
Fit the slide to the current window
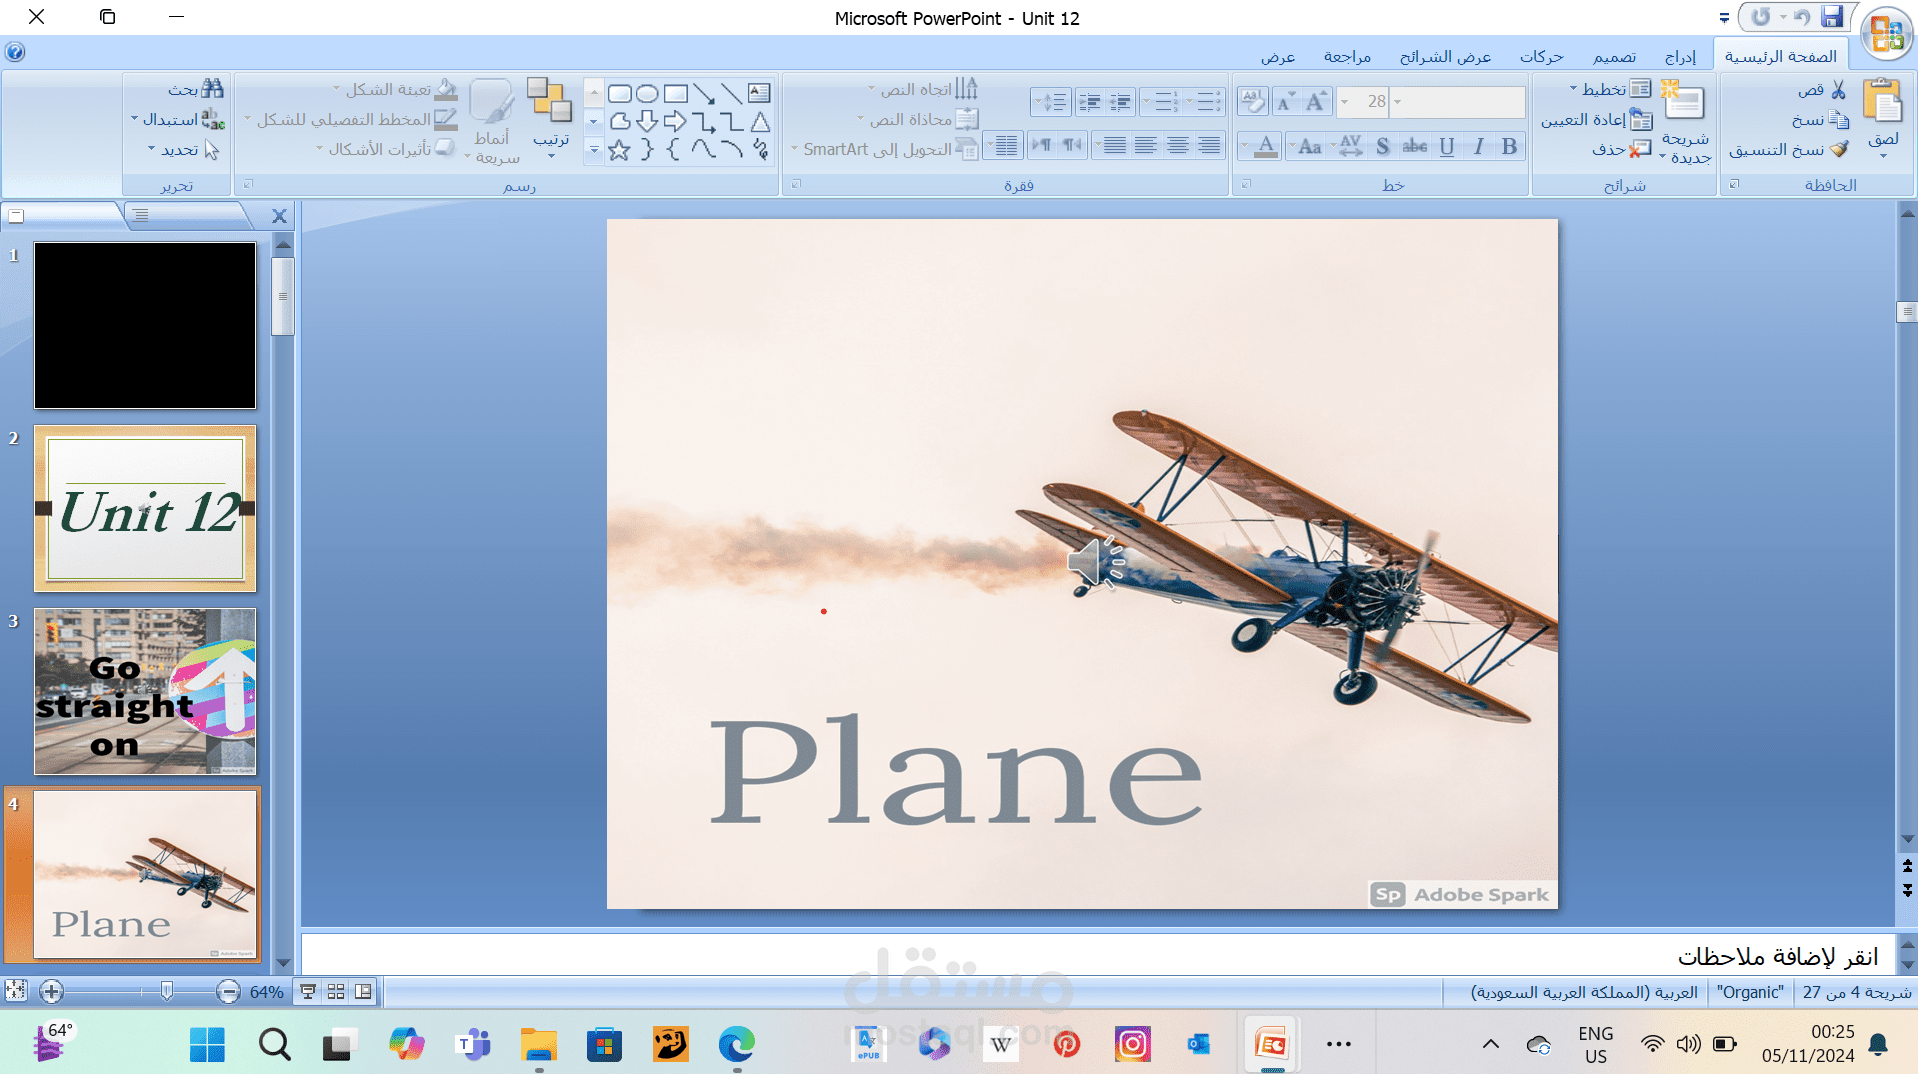pyautogui.click(x=15, y=990)
